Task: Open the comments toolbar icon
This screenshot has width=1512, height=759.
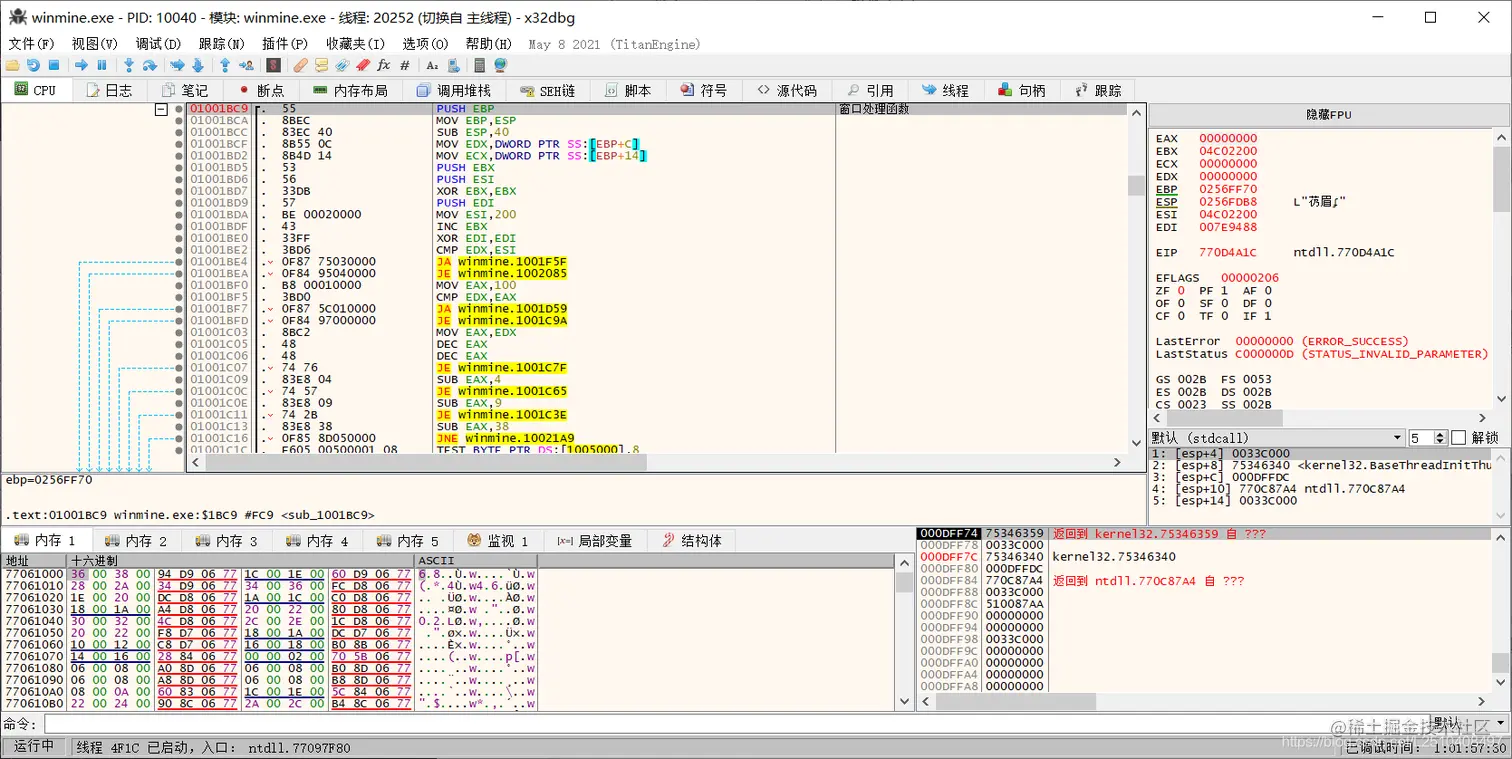Action: point(321,65)
